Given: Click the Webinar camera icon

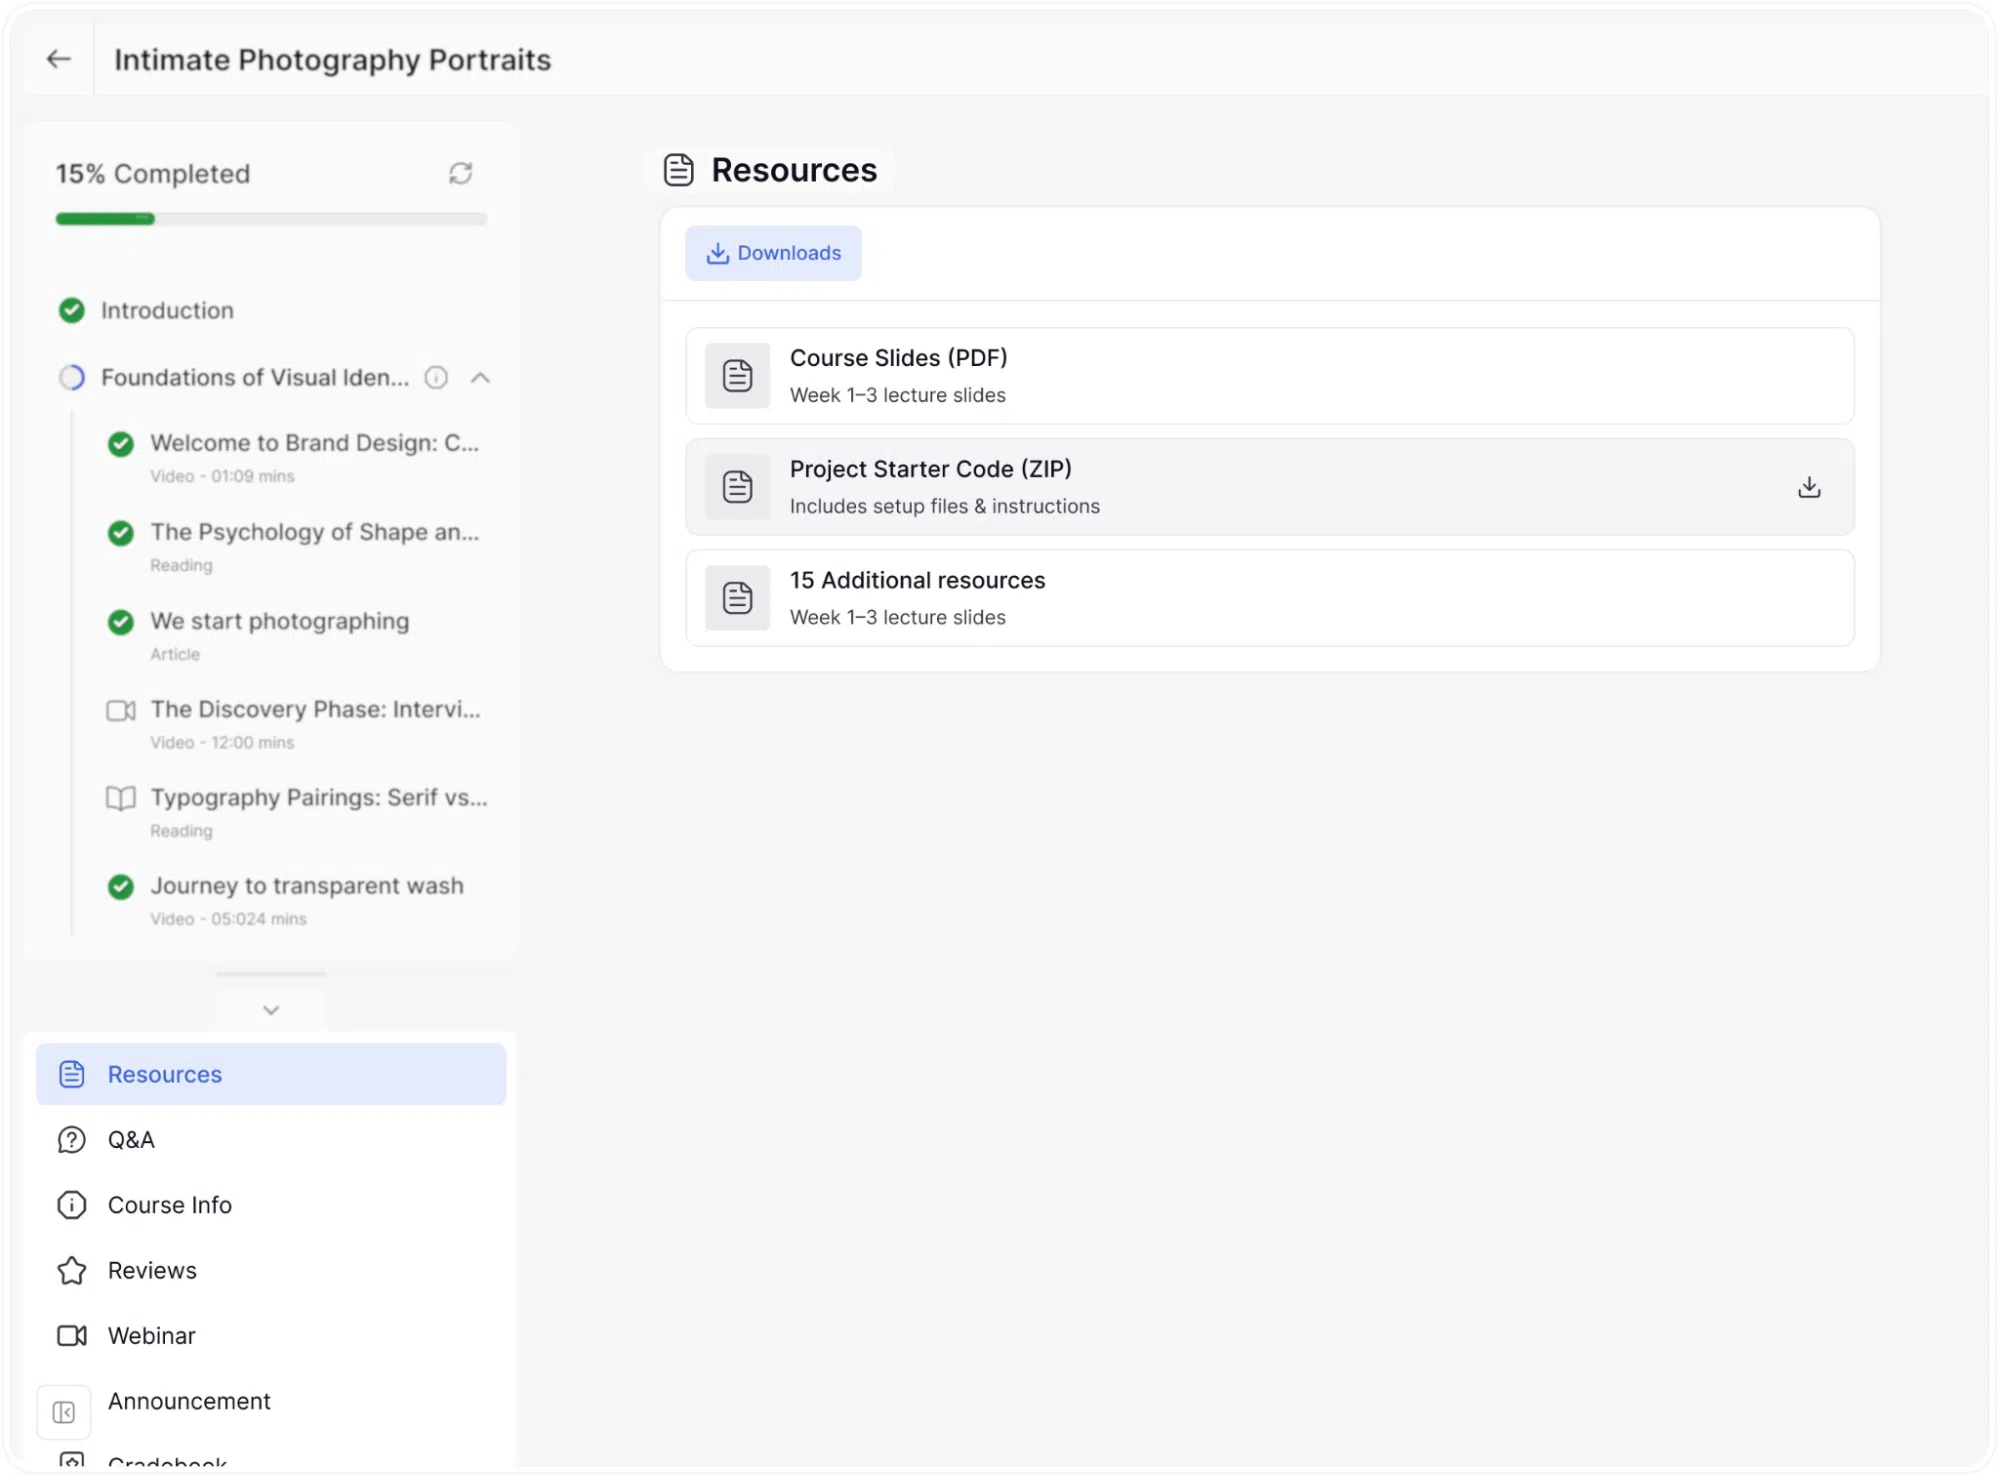Looking at the screenshot, I should tap(72, 1336).
